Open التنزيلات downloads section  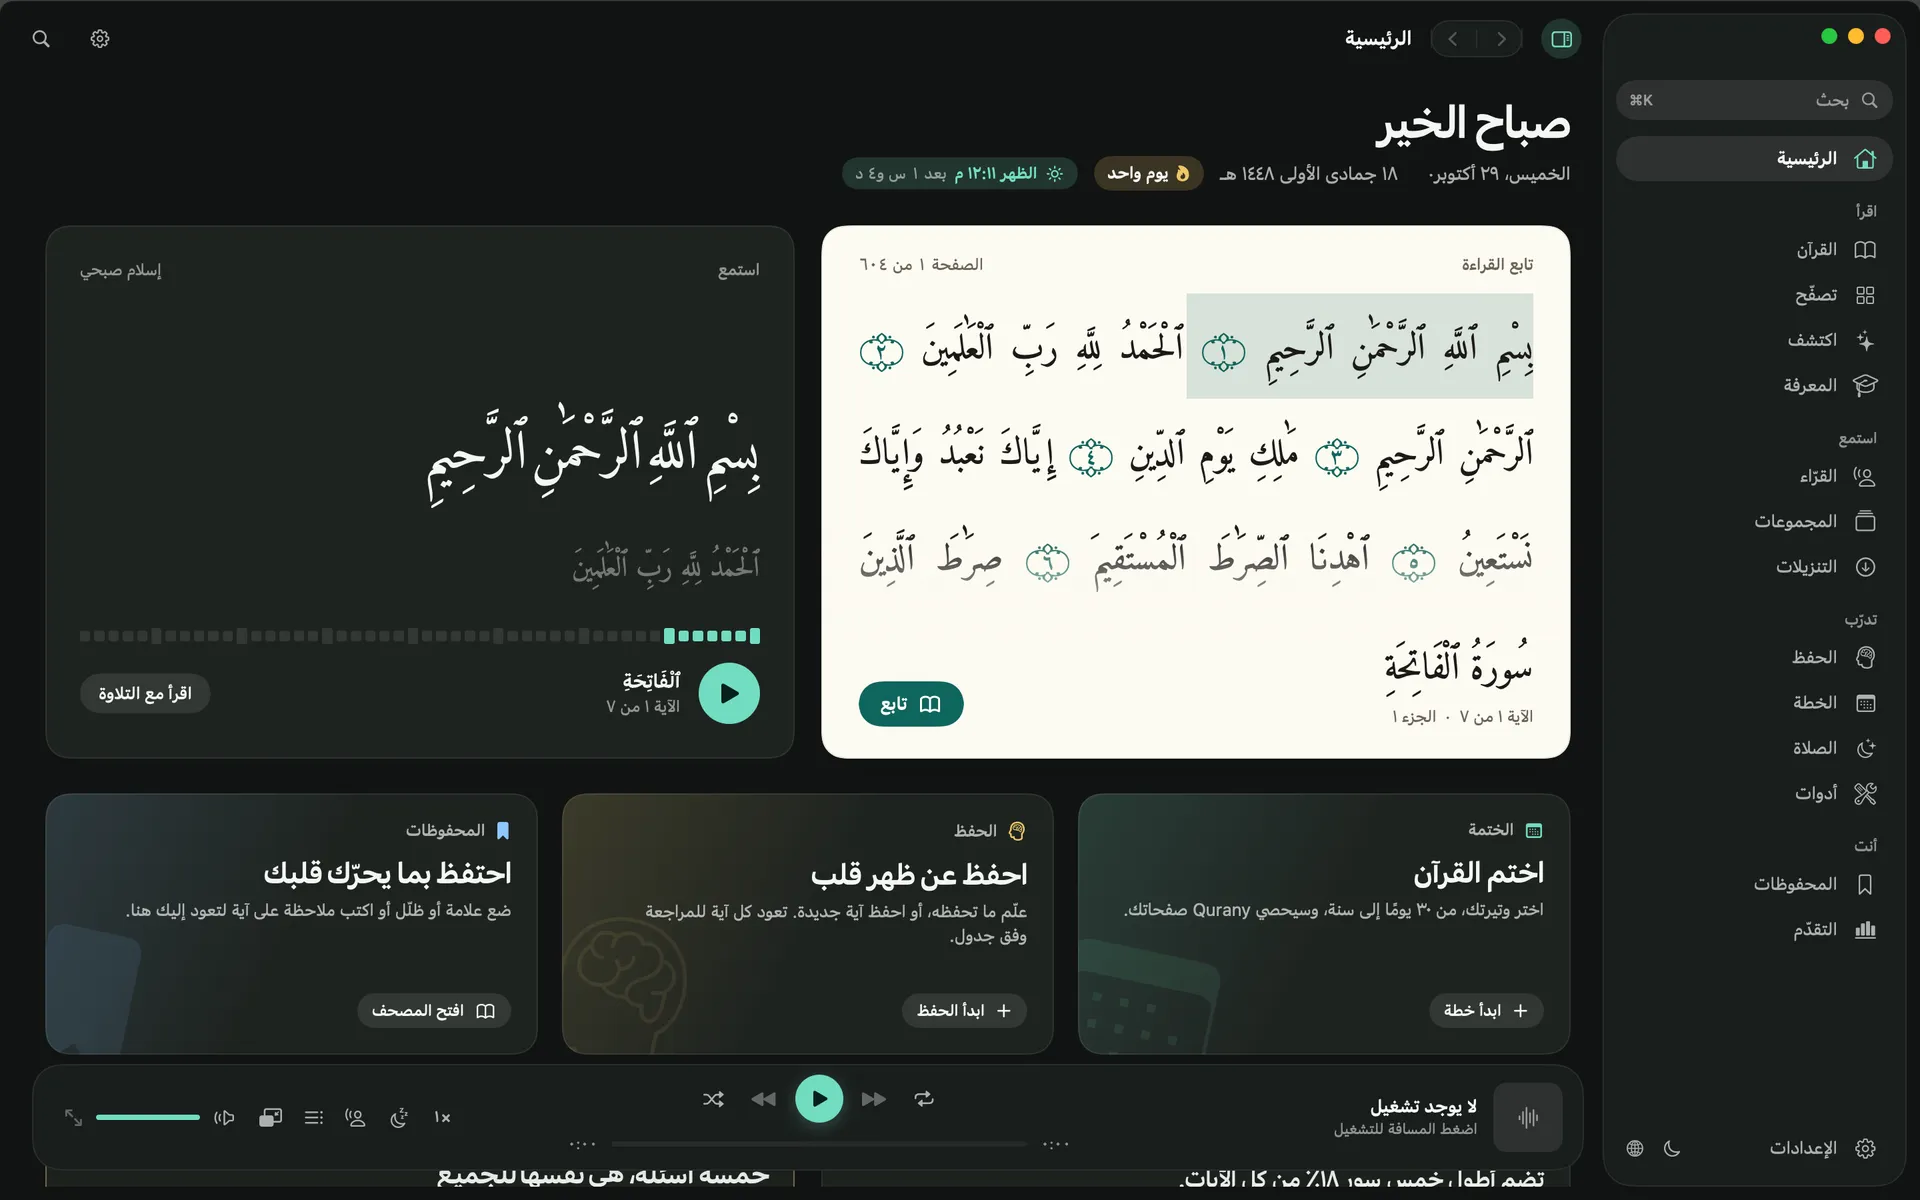(1753, 567)
